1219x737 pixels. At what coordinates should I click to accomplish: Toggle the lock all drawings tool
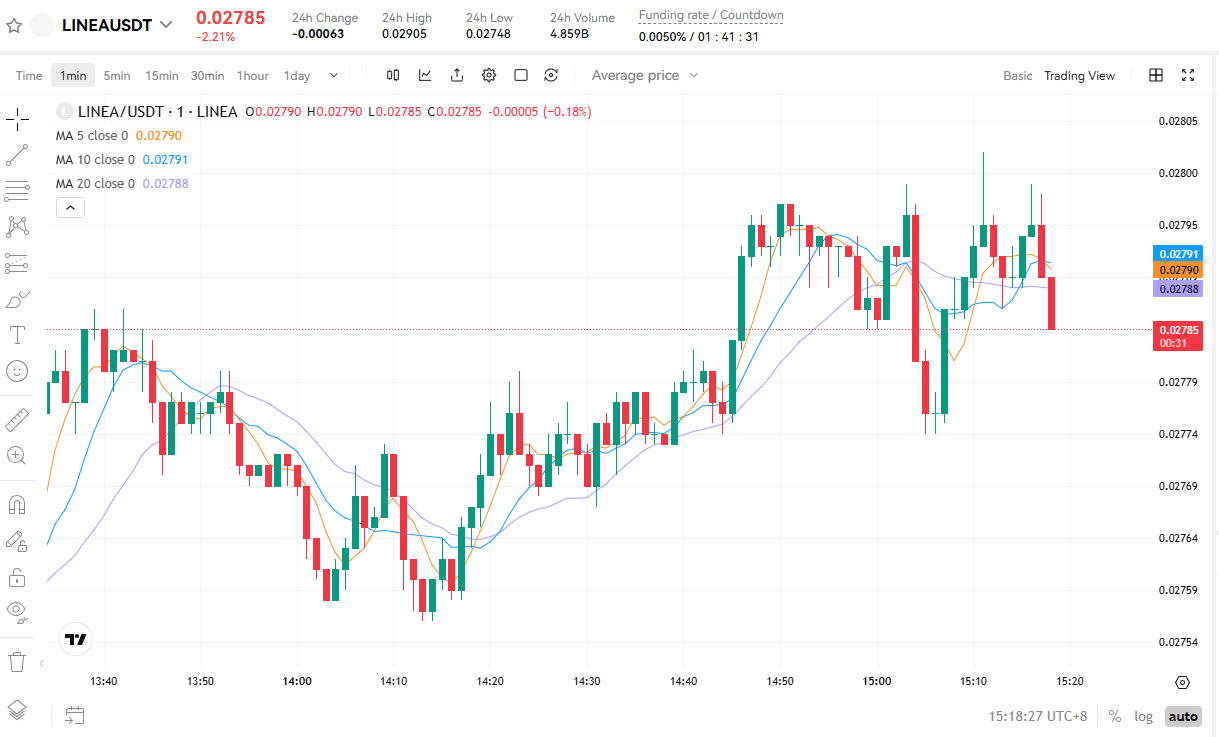[17, 577]
